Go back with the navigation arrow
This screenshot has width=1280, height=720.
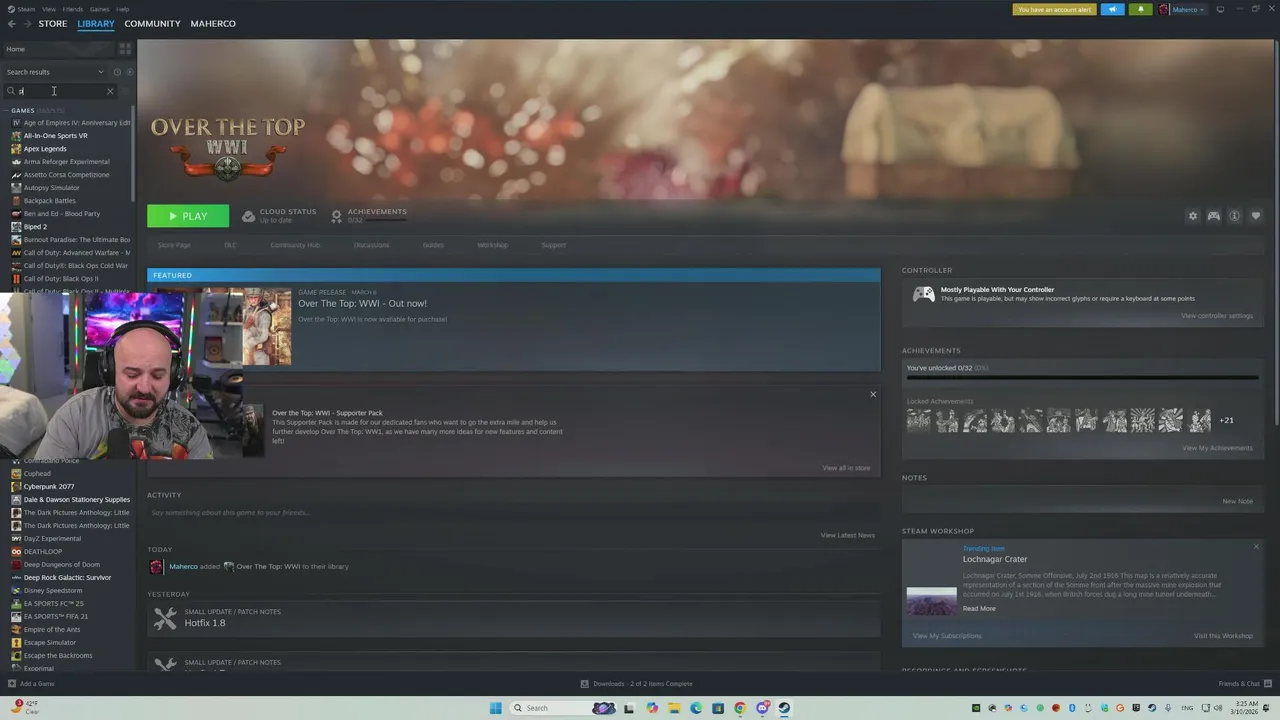(12, 24)
